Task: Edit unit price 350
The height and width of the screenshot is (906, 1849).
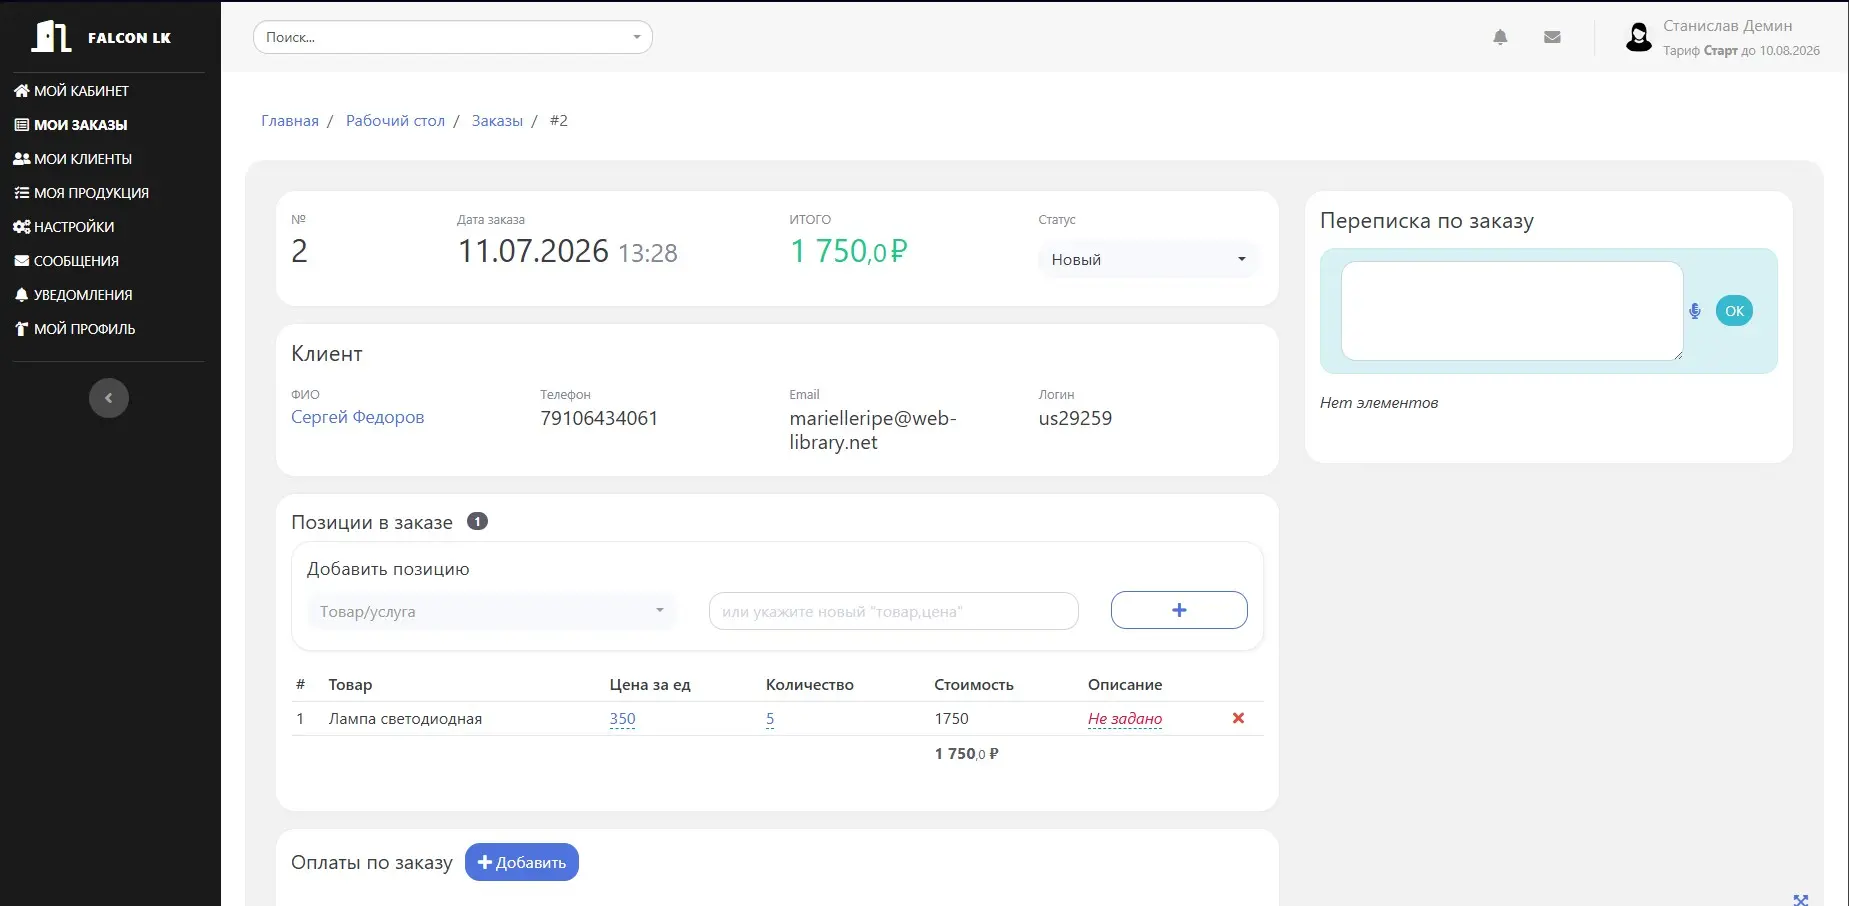Action: 622,719
